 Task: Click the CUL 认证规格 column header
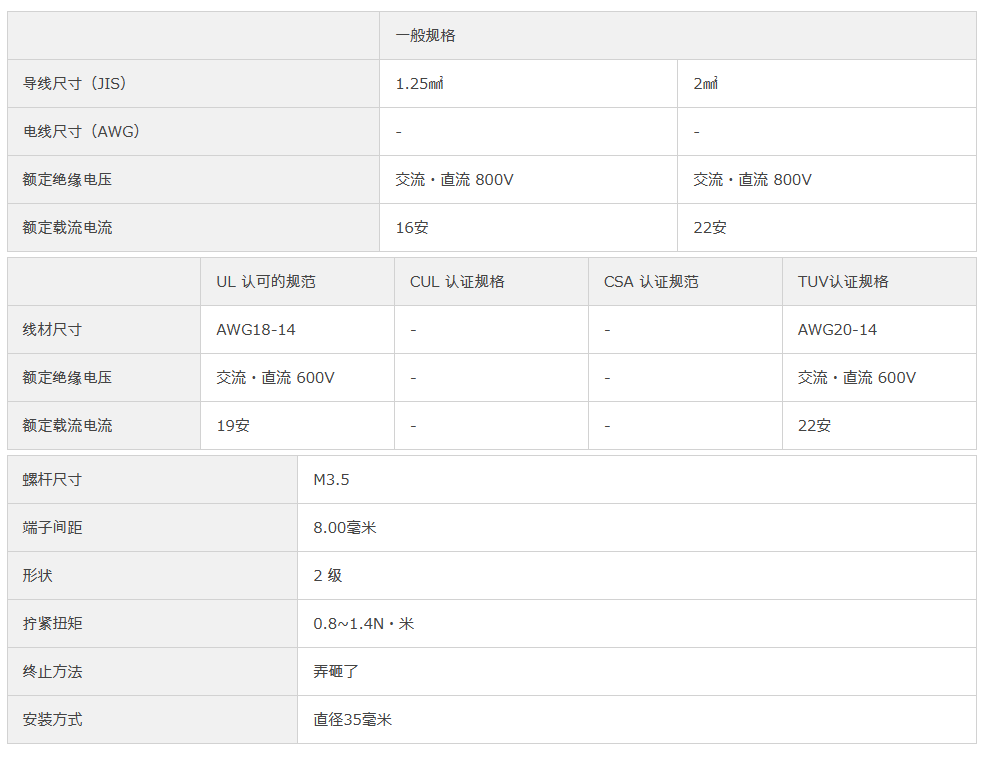[457, 282]
